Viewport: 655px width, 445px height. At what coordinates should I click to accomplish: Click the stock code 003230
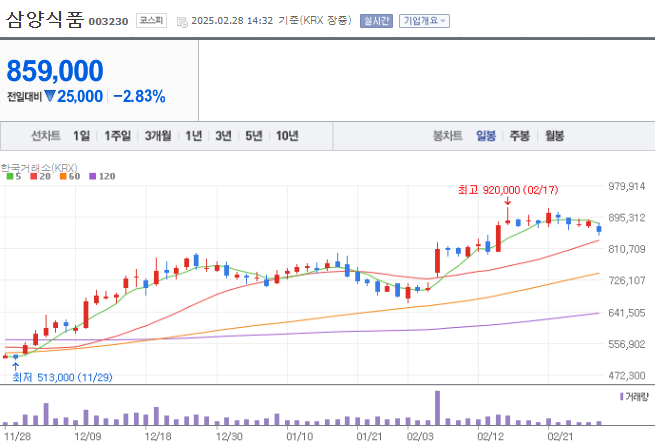click(108, 21)
